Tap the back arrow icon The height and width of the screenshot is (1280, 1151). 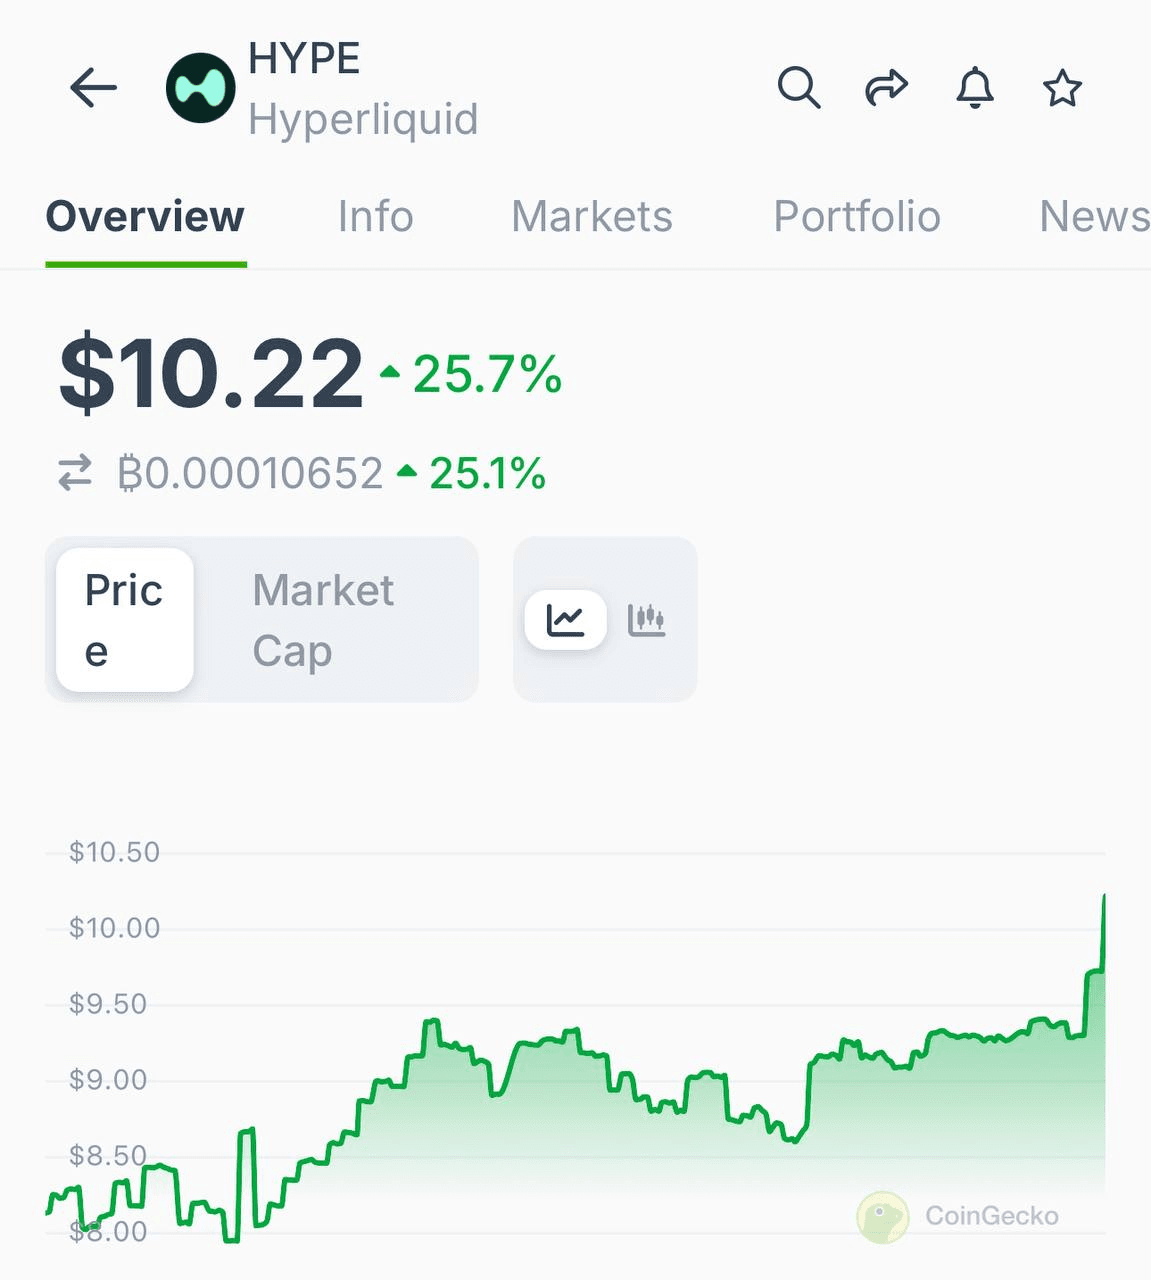[x=93, y=88]
